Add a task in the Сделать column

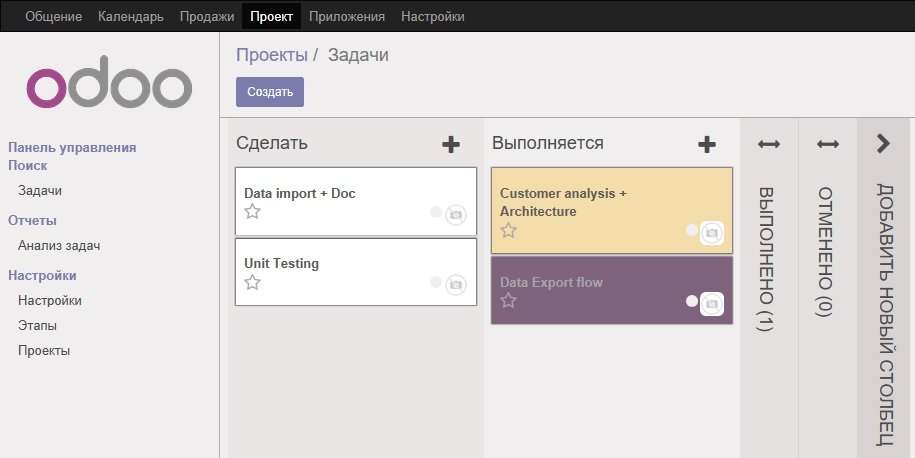pos(450,144)
